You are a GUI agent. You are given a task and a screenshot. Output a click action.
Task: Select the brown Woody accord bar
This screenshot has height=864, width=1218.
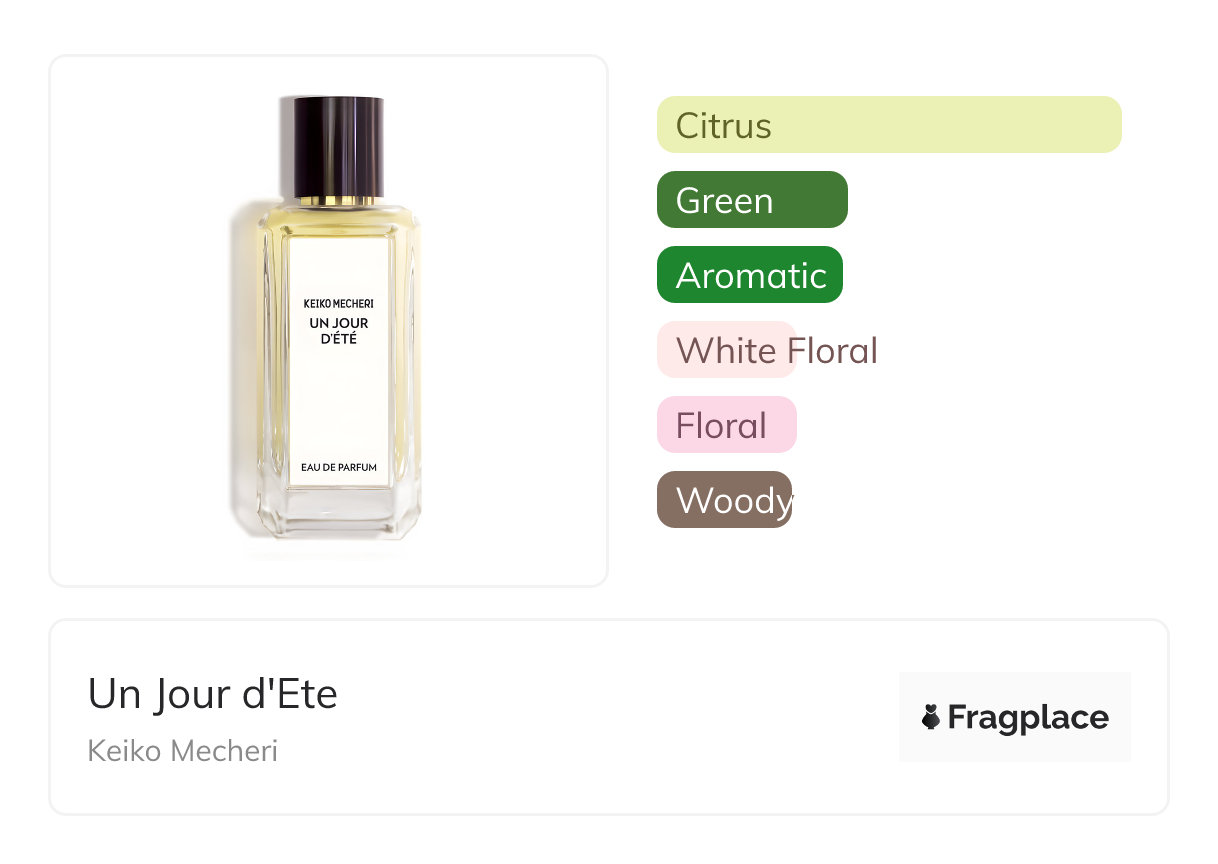coord(724,500)
